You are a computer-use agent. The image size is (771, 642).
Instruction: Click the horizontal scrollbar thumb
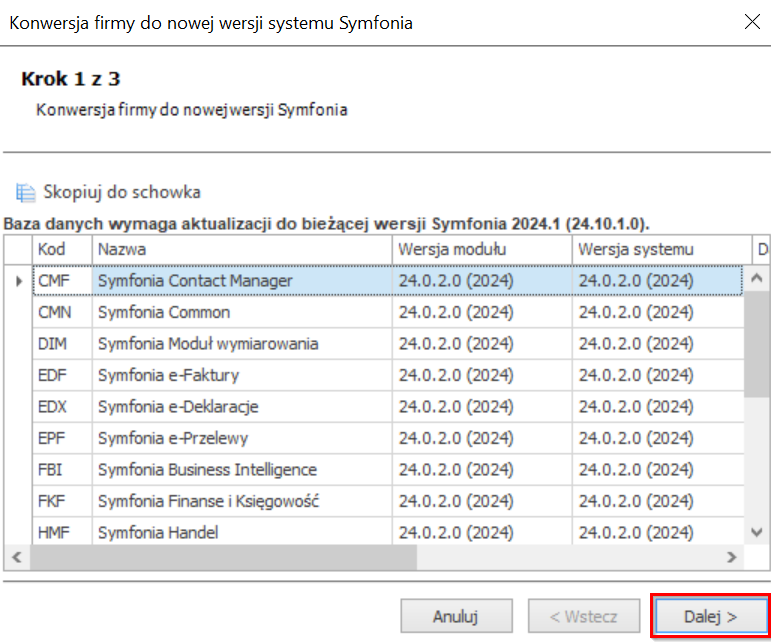coord(223,557)
